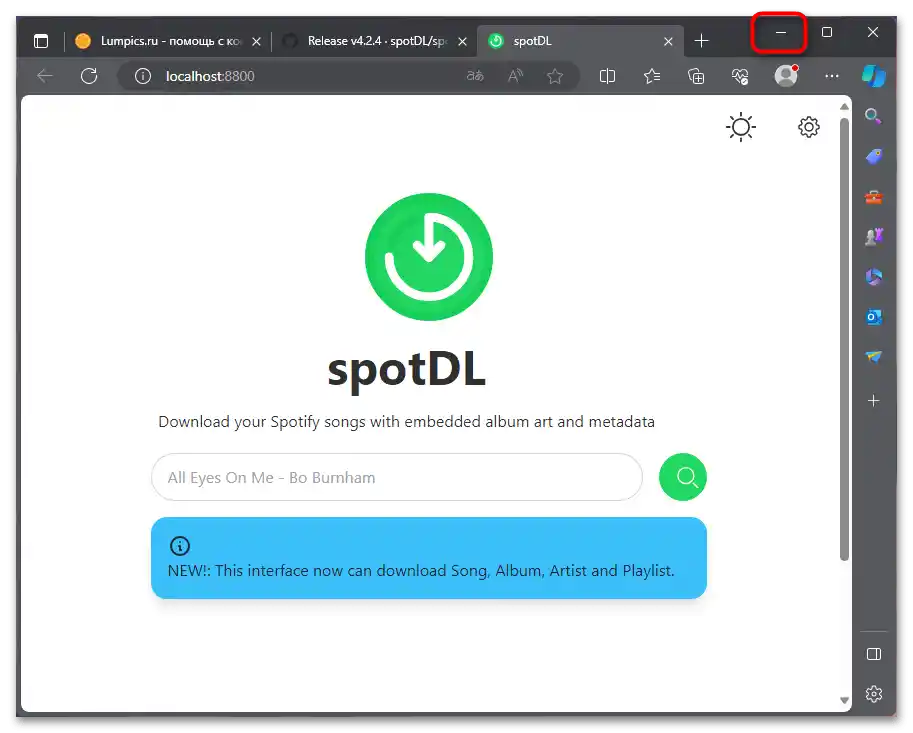Screen dimensions: 913x733
Task: Open the sidebar Search icon
Action: coord(873,116)
